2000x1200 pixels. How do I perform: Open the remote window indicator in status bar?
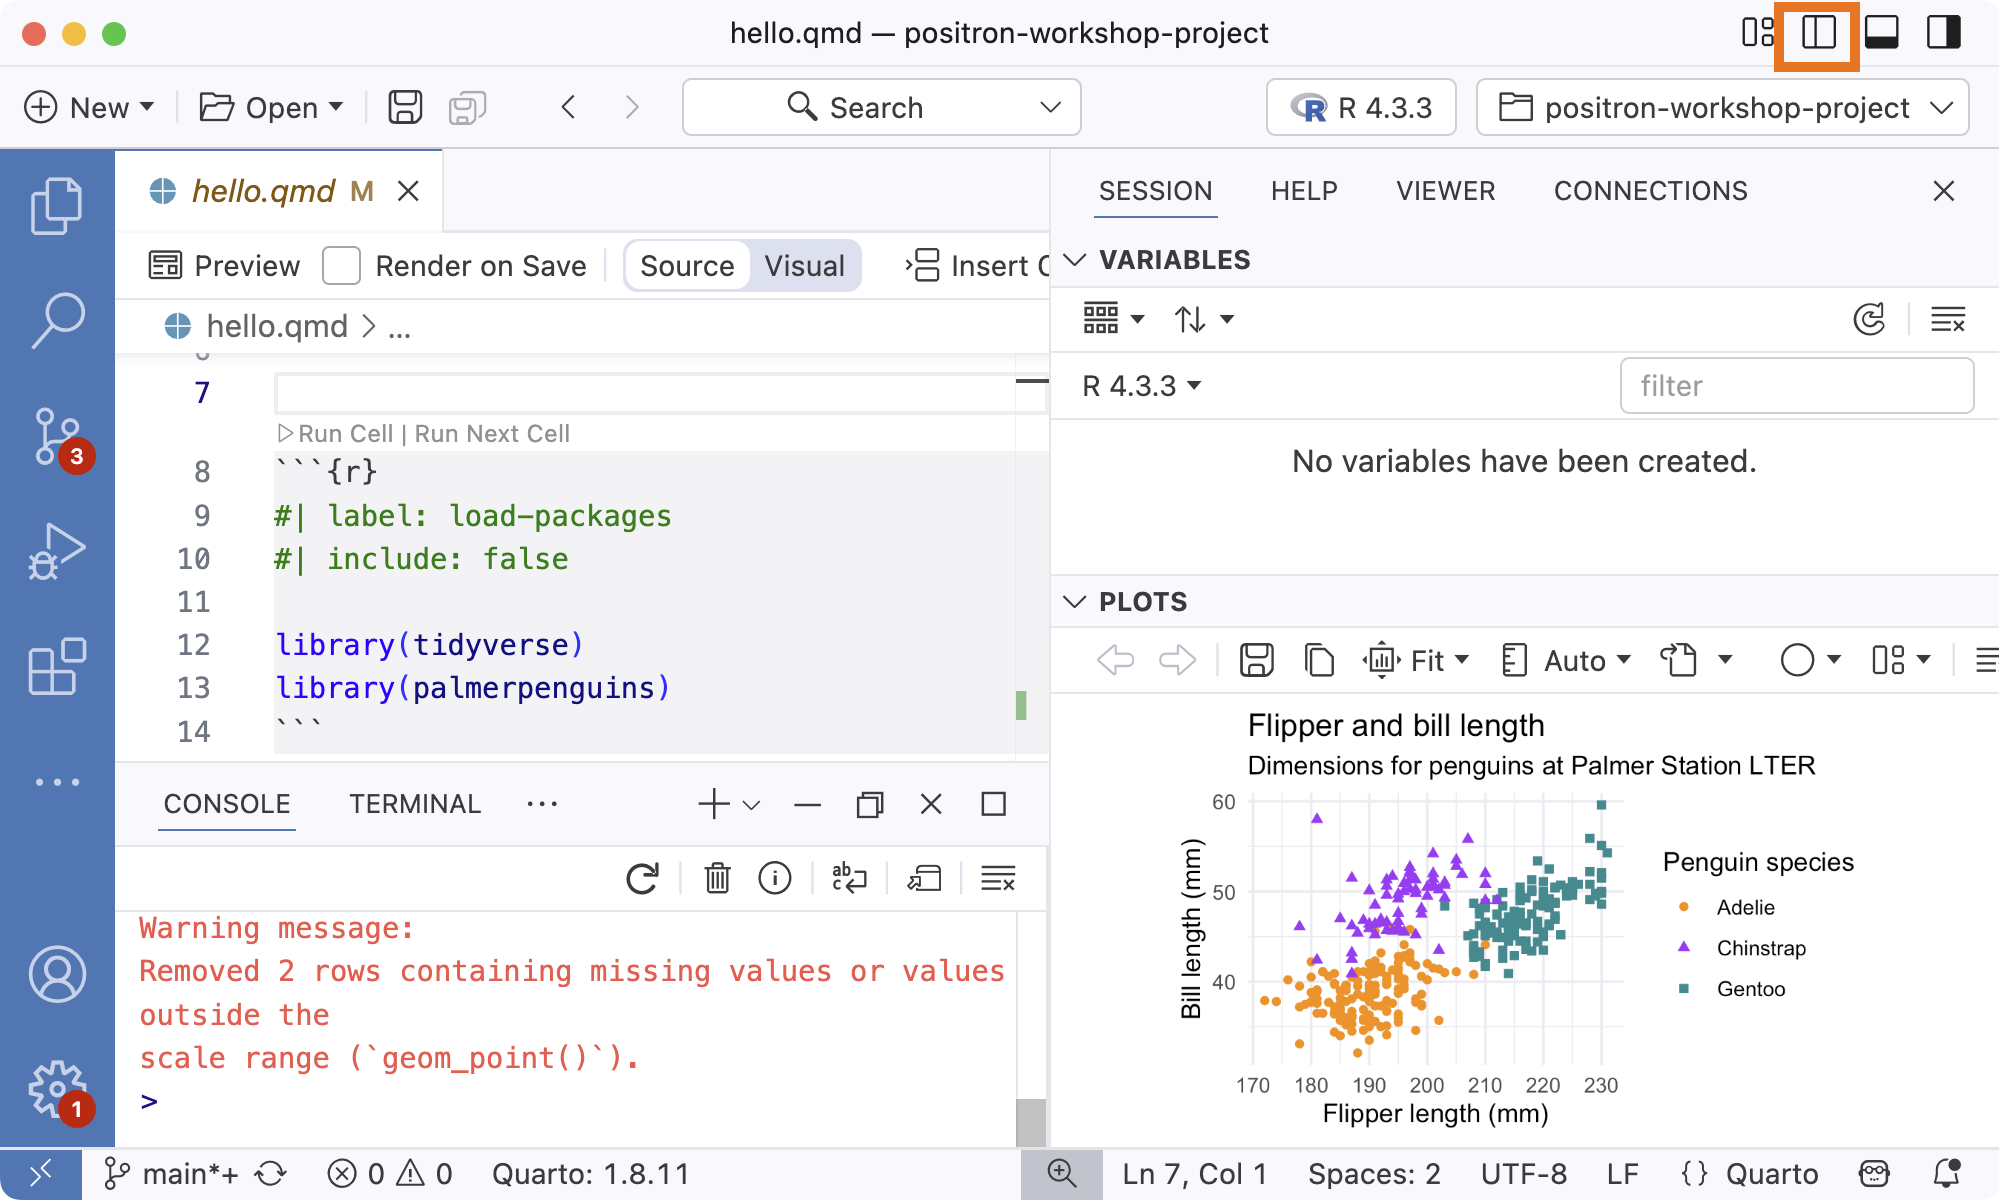(x=41, y=1174)
